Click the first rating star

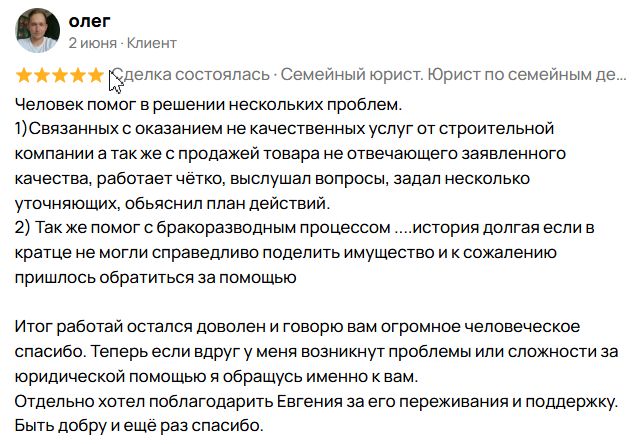[x=24, y=75]
